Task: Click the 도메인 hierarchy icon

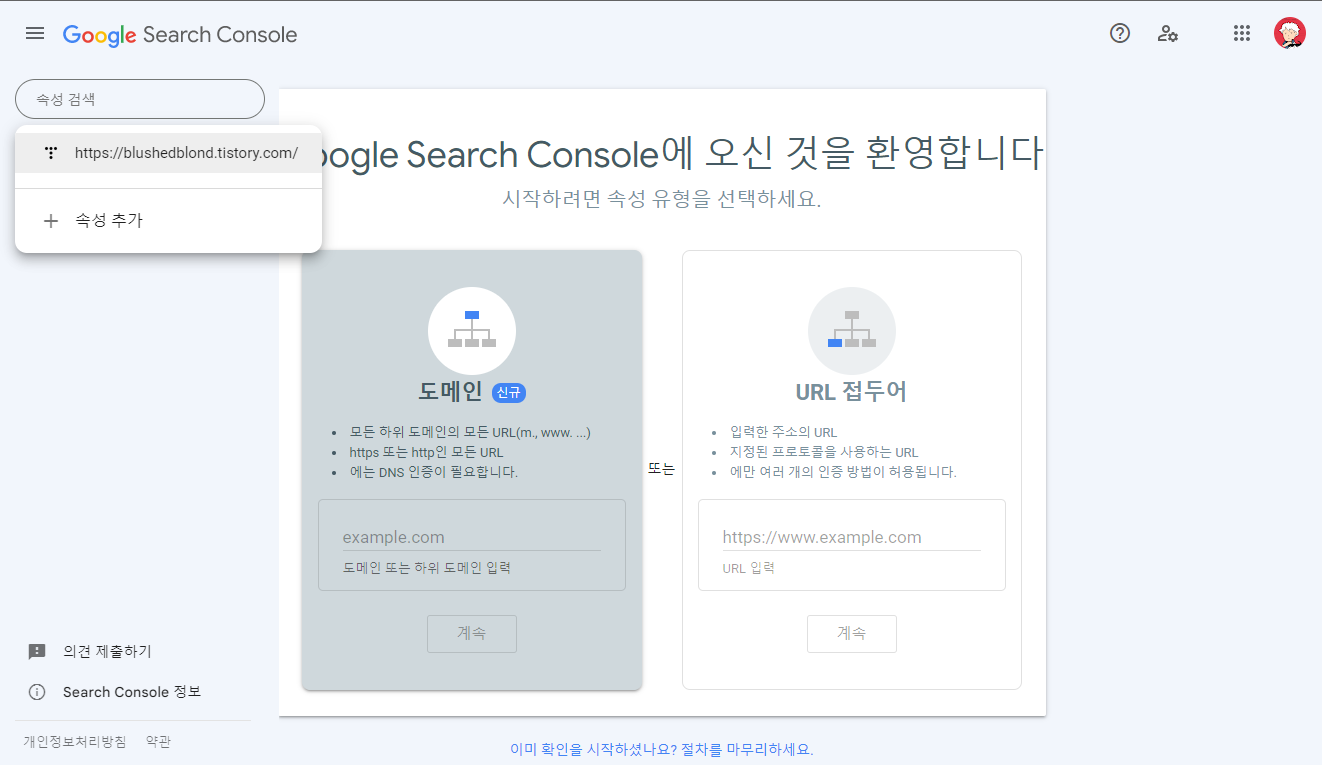Action: click(x=472, y=330)
